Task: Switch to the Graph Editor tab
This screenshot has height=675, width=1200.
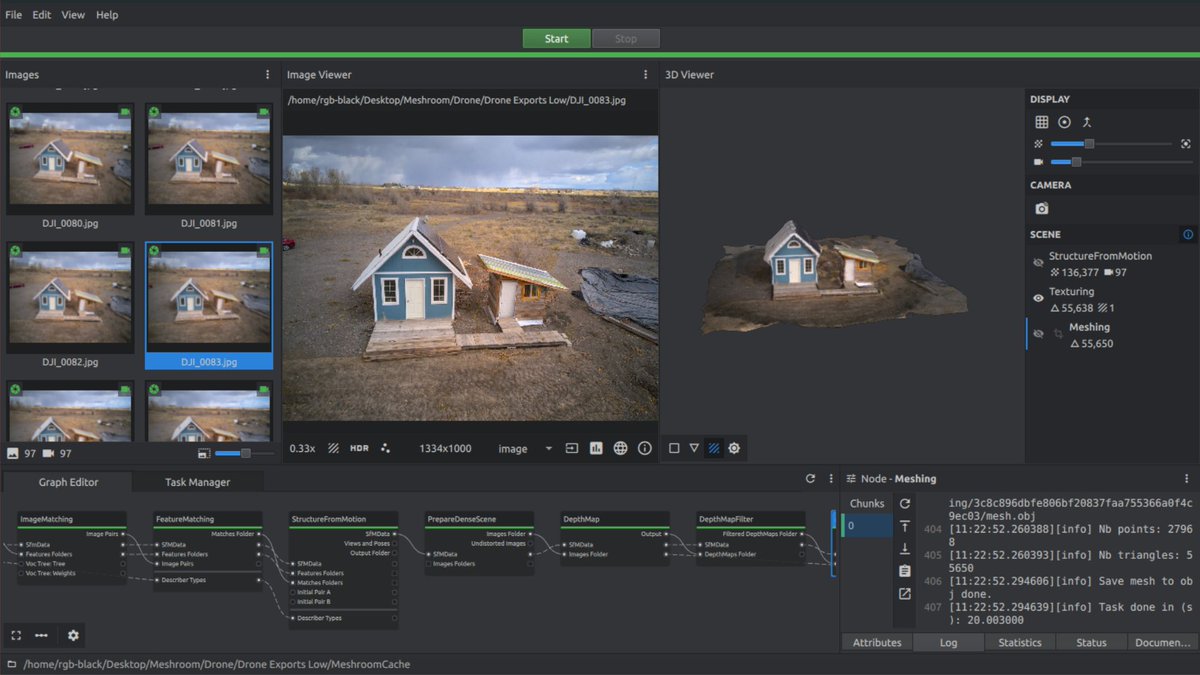Action: point(68,482)
